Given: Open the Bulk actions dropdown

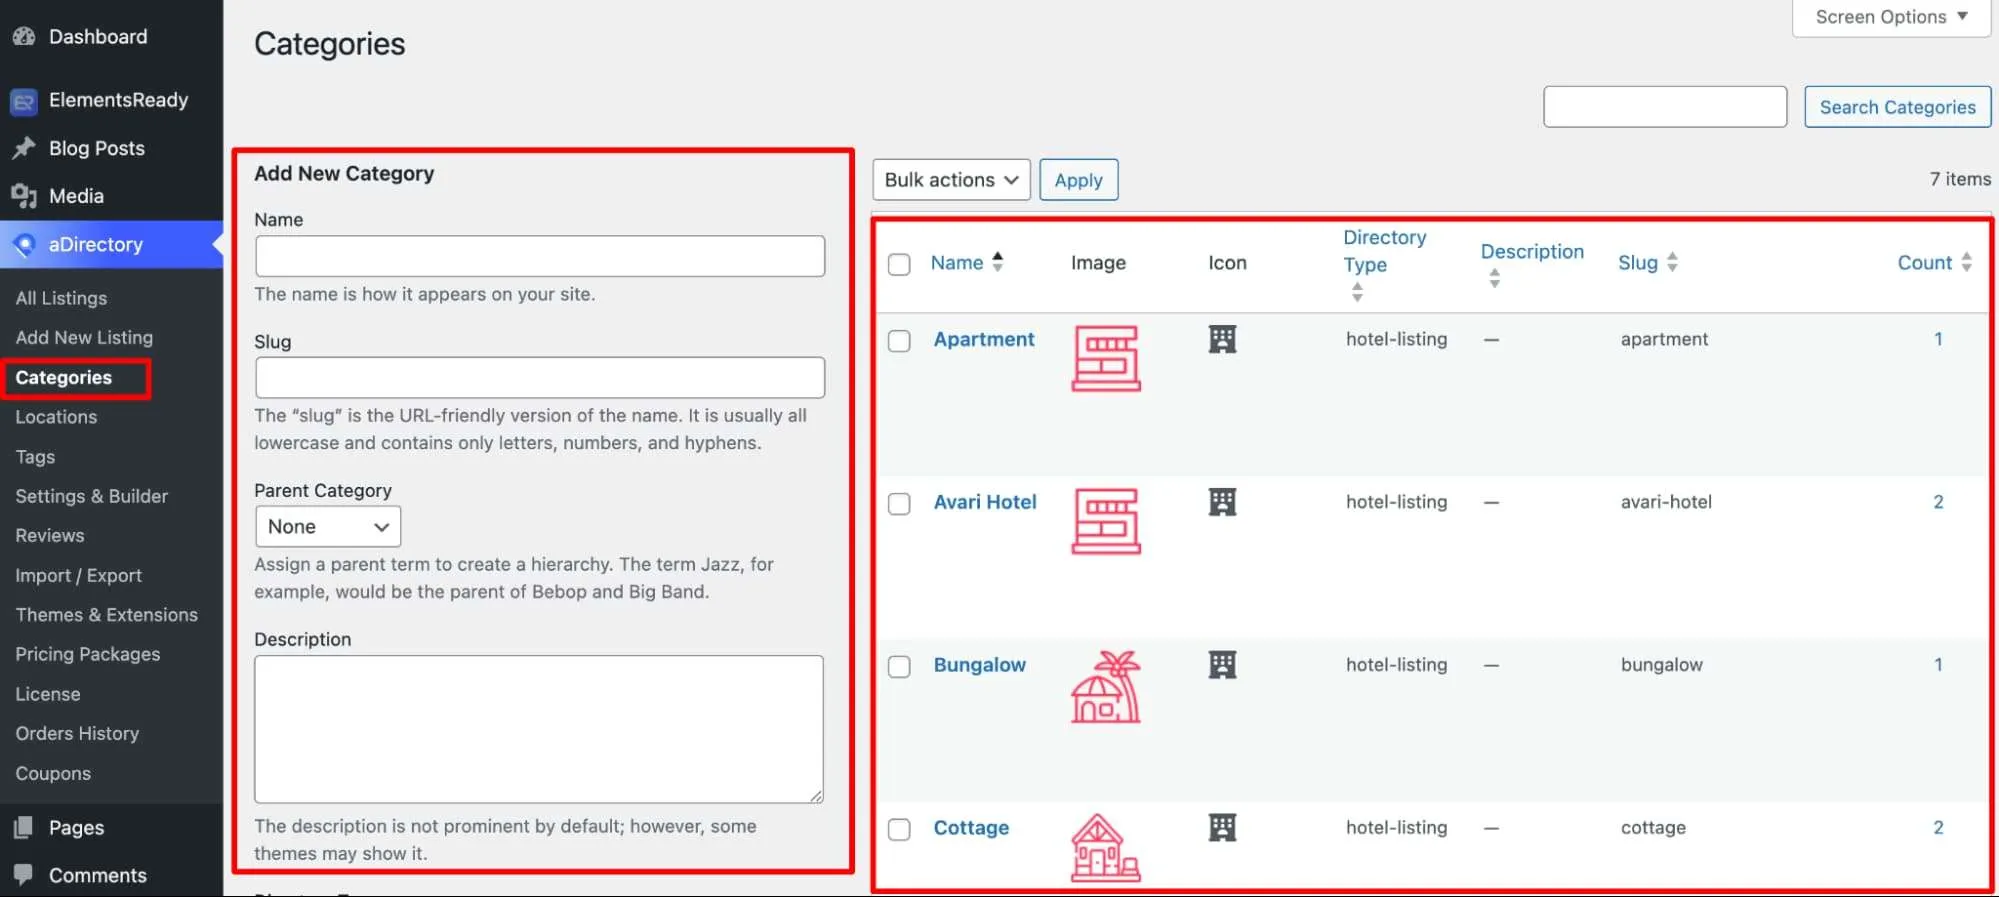Looking at the screenshot, I should [x=951, y=180].
